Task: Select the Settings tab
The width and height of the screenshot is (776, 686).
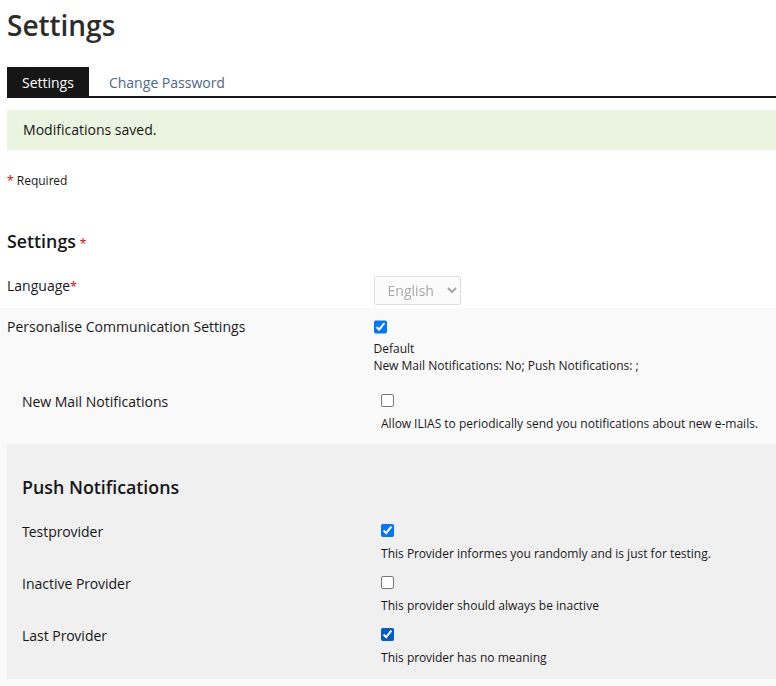Action: pyautogui.click(x=48, y=83)
